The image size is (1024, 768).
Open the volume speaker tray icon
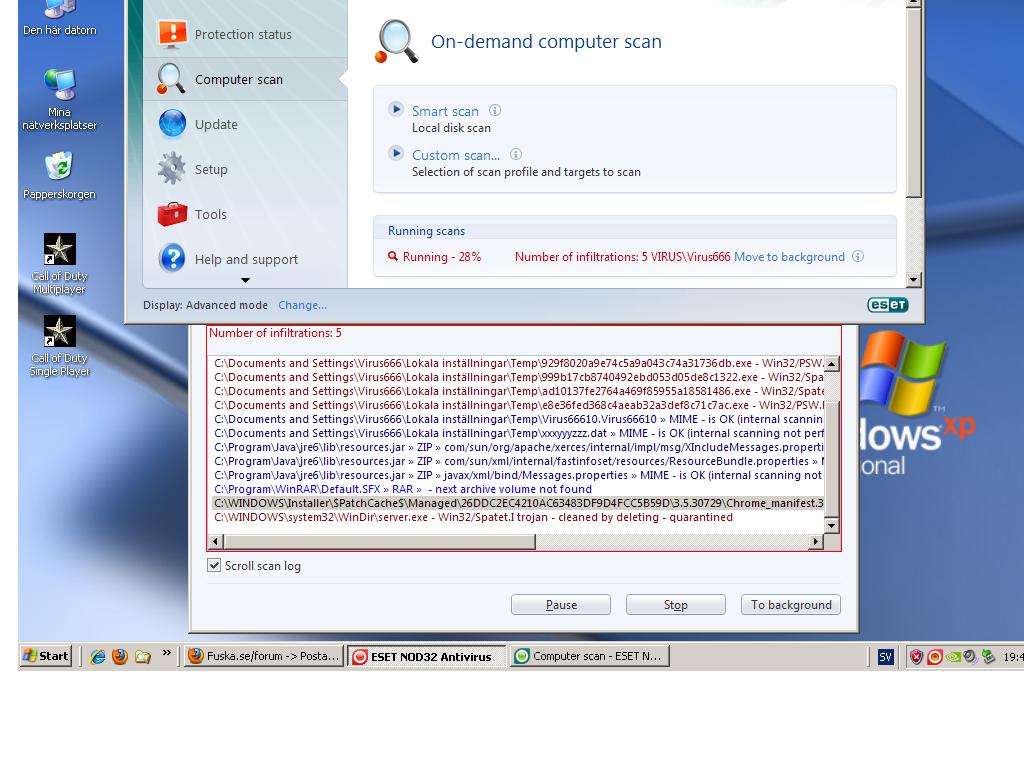click(970, 657)
